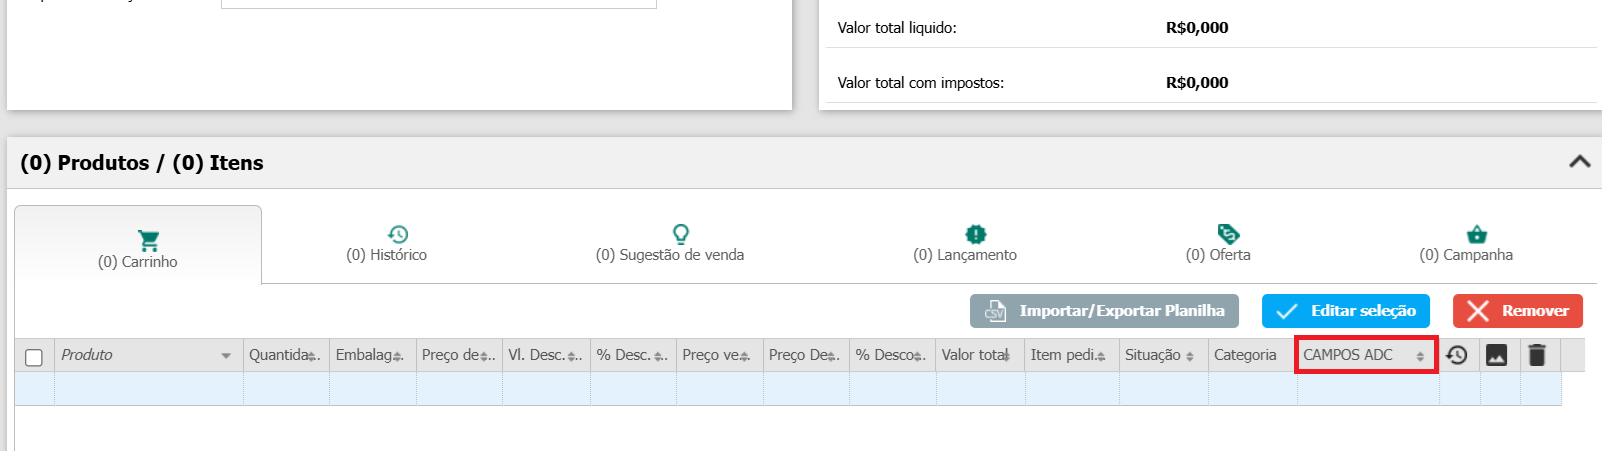Click the Produtos / Itens panel title

tap(142, 163)
